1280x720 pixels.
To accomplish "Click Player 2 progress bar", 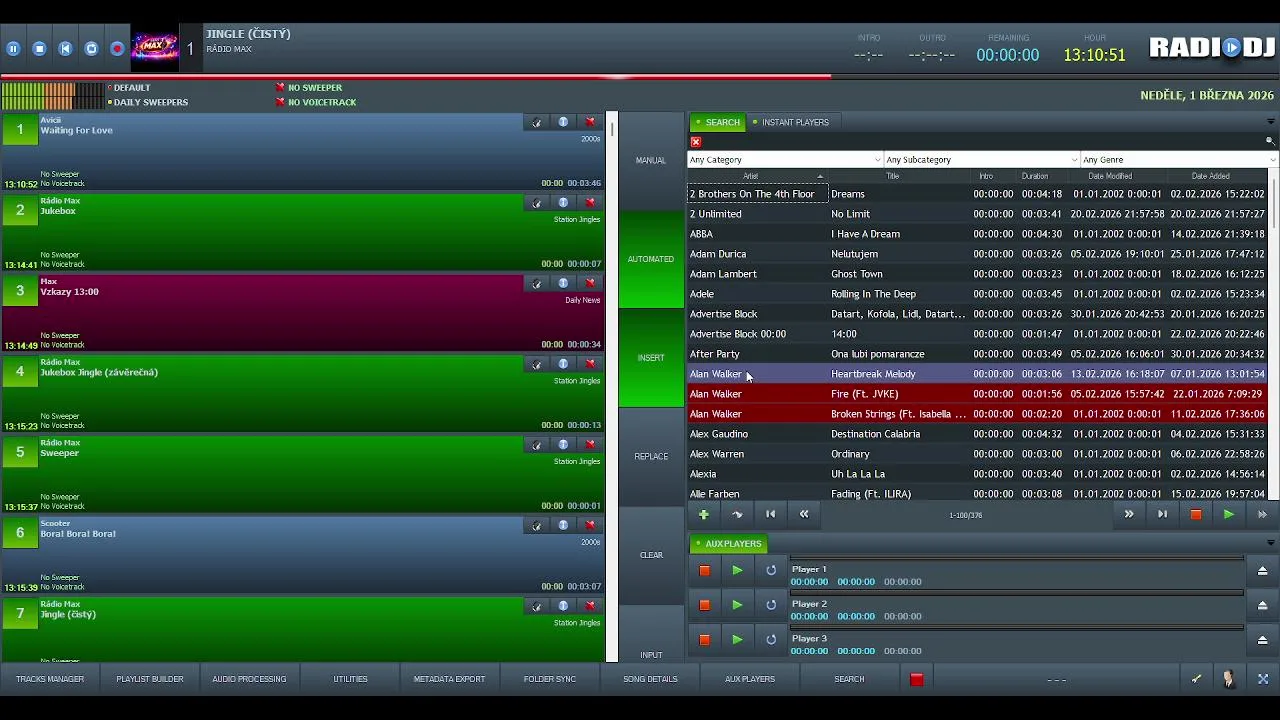I will pyautogui.click(x=1017, y=594).
